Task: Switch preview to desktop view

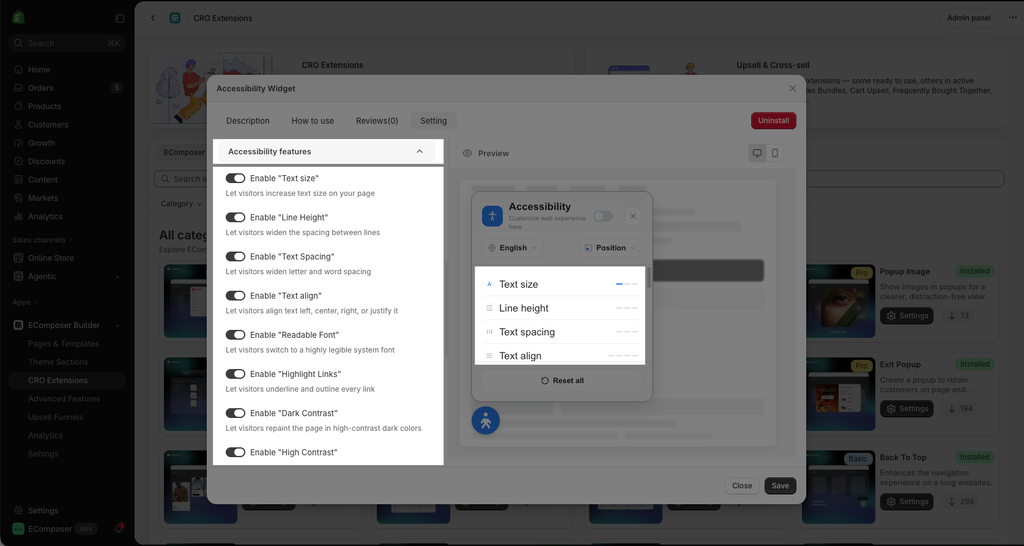Action: (757, 153)
